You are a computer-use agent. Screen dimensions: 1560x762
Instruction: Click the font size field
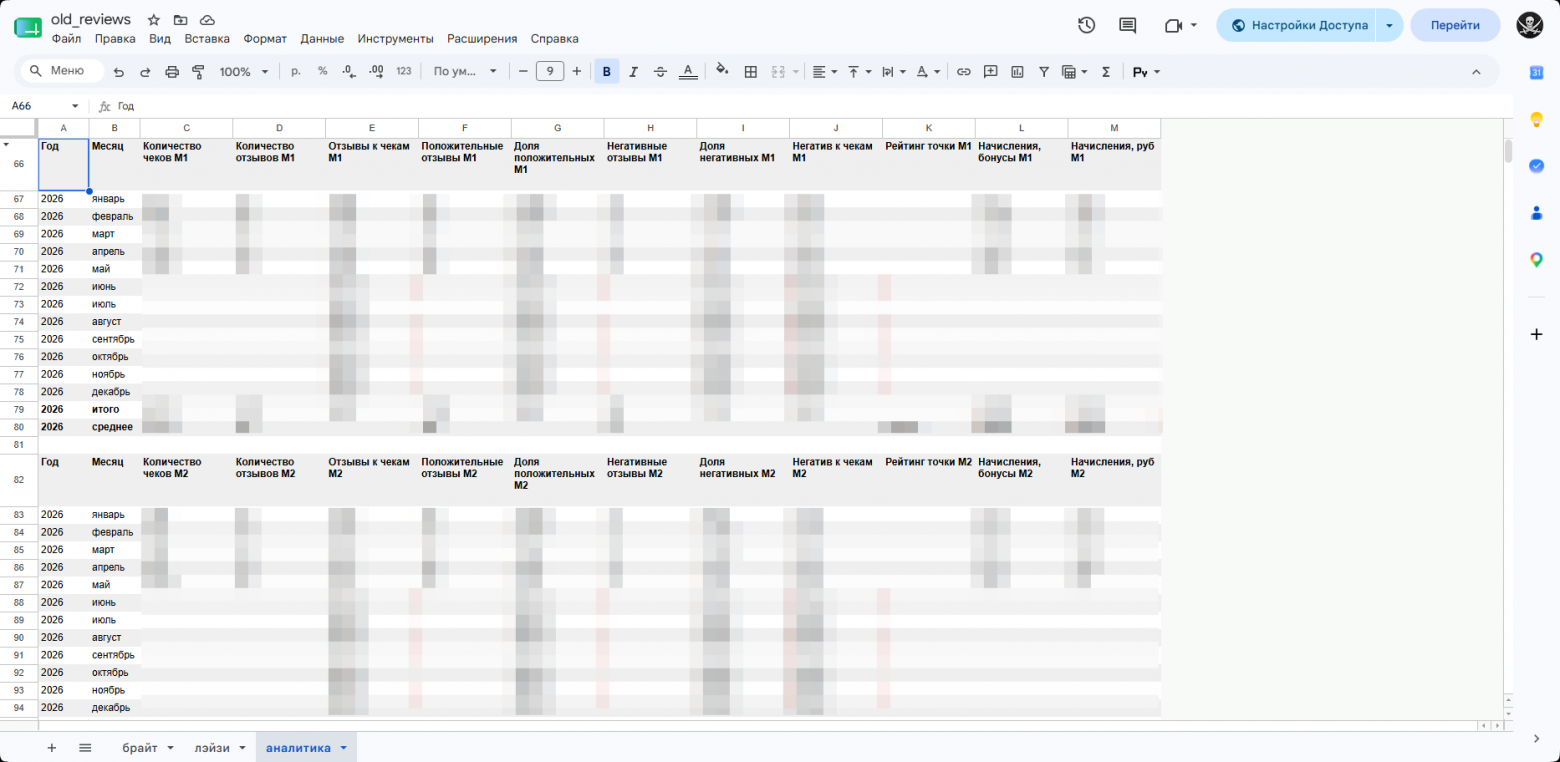coord(550,71)
